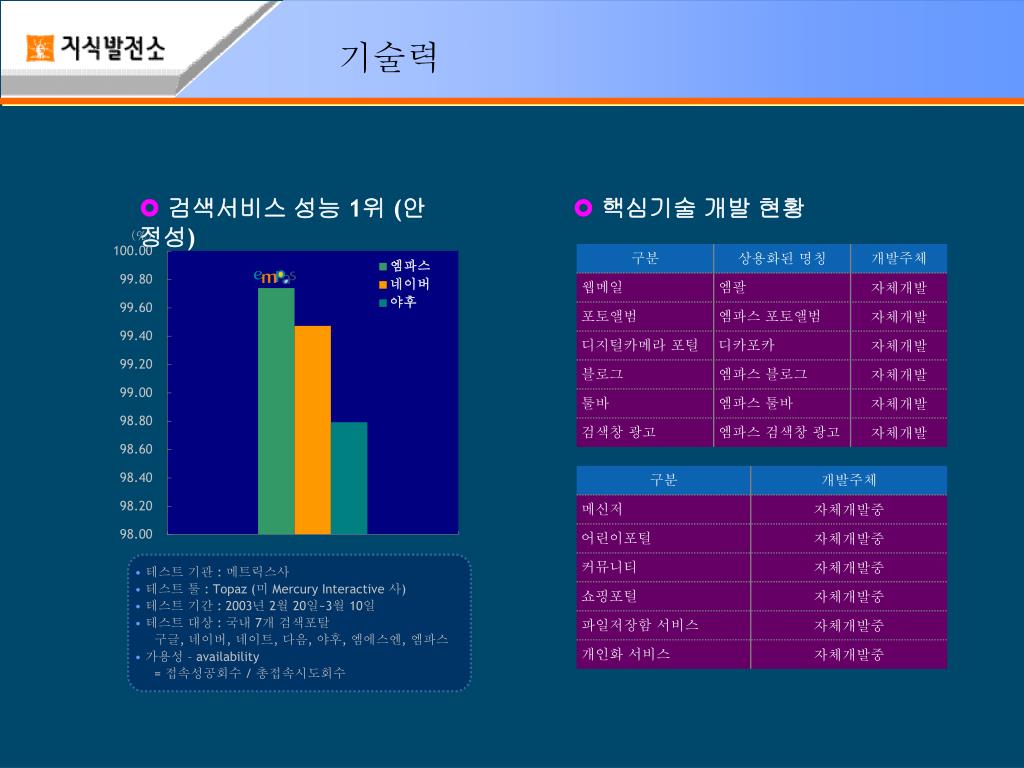Image resolution: width=1024 pixels, height=768 pixels.
Task: Click the 가용성 - availability line
Action: [202, 656]
